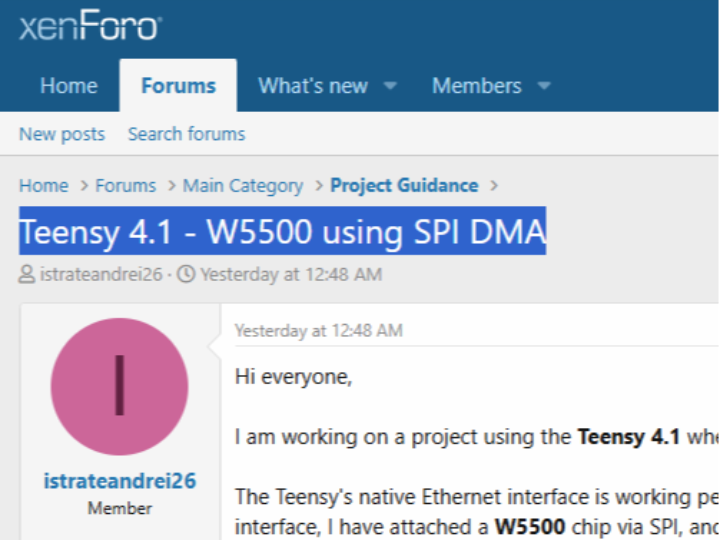
Task: Open the Search forums link
Action: [x=186, y=134]
